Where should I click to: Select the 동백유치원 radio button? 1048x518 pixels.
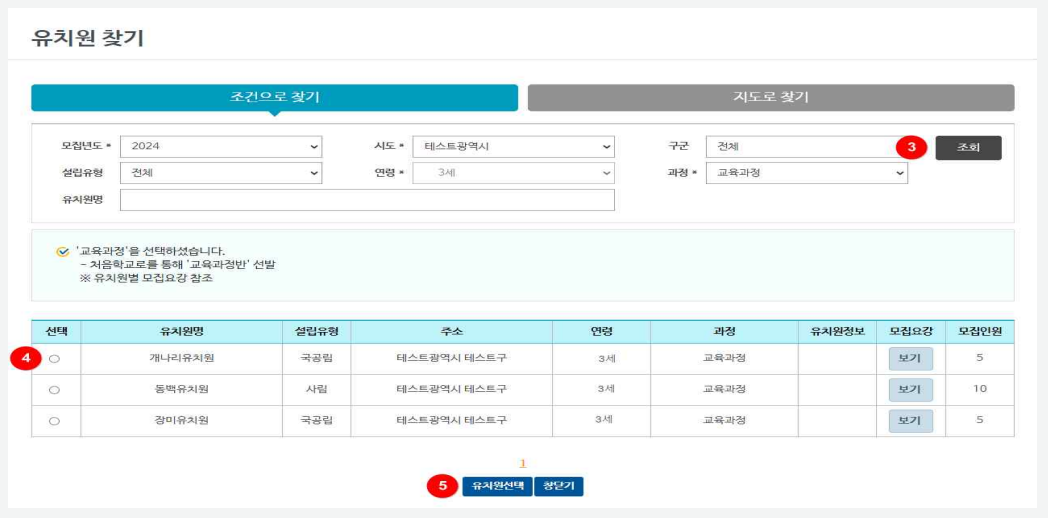[x=55, y=390]
